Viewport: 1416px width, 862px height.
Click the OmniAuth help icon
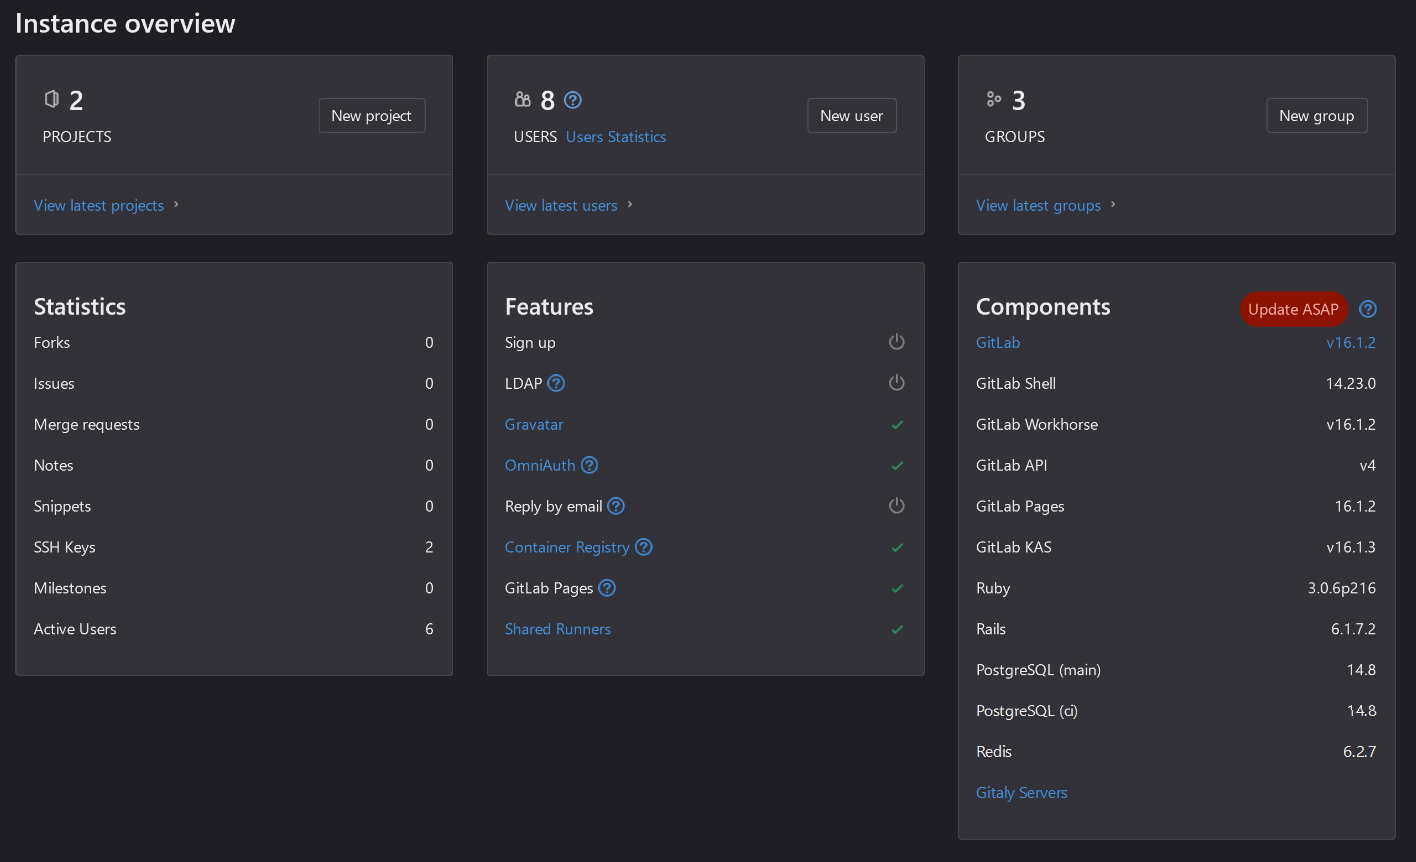tap(589, 465)
